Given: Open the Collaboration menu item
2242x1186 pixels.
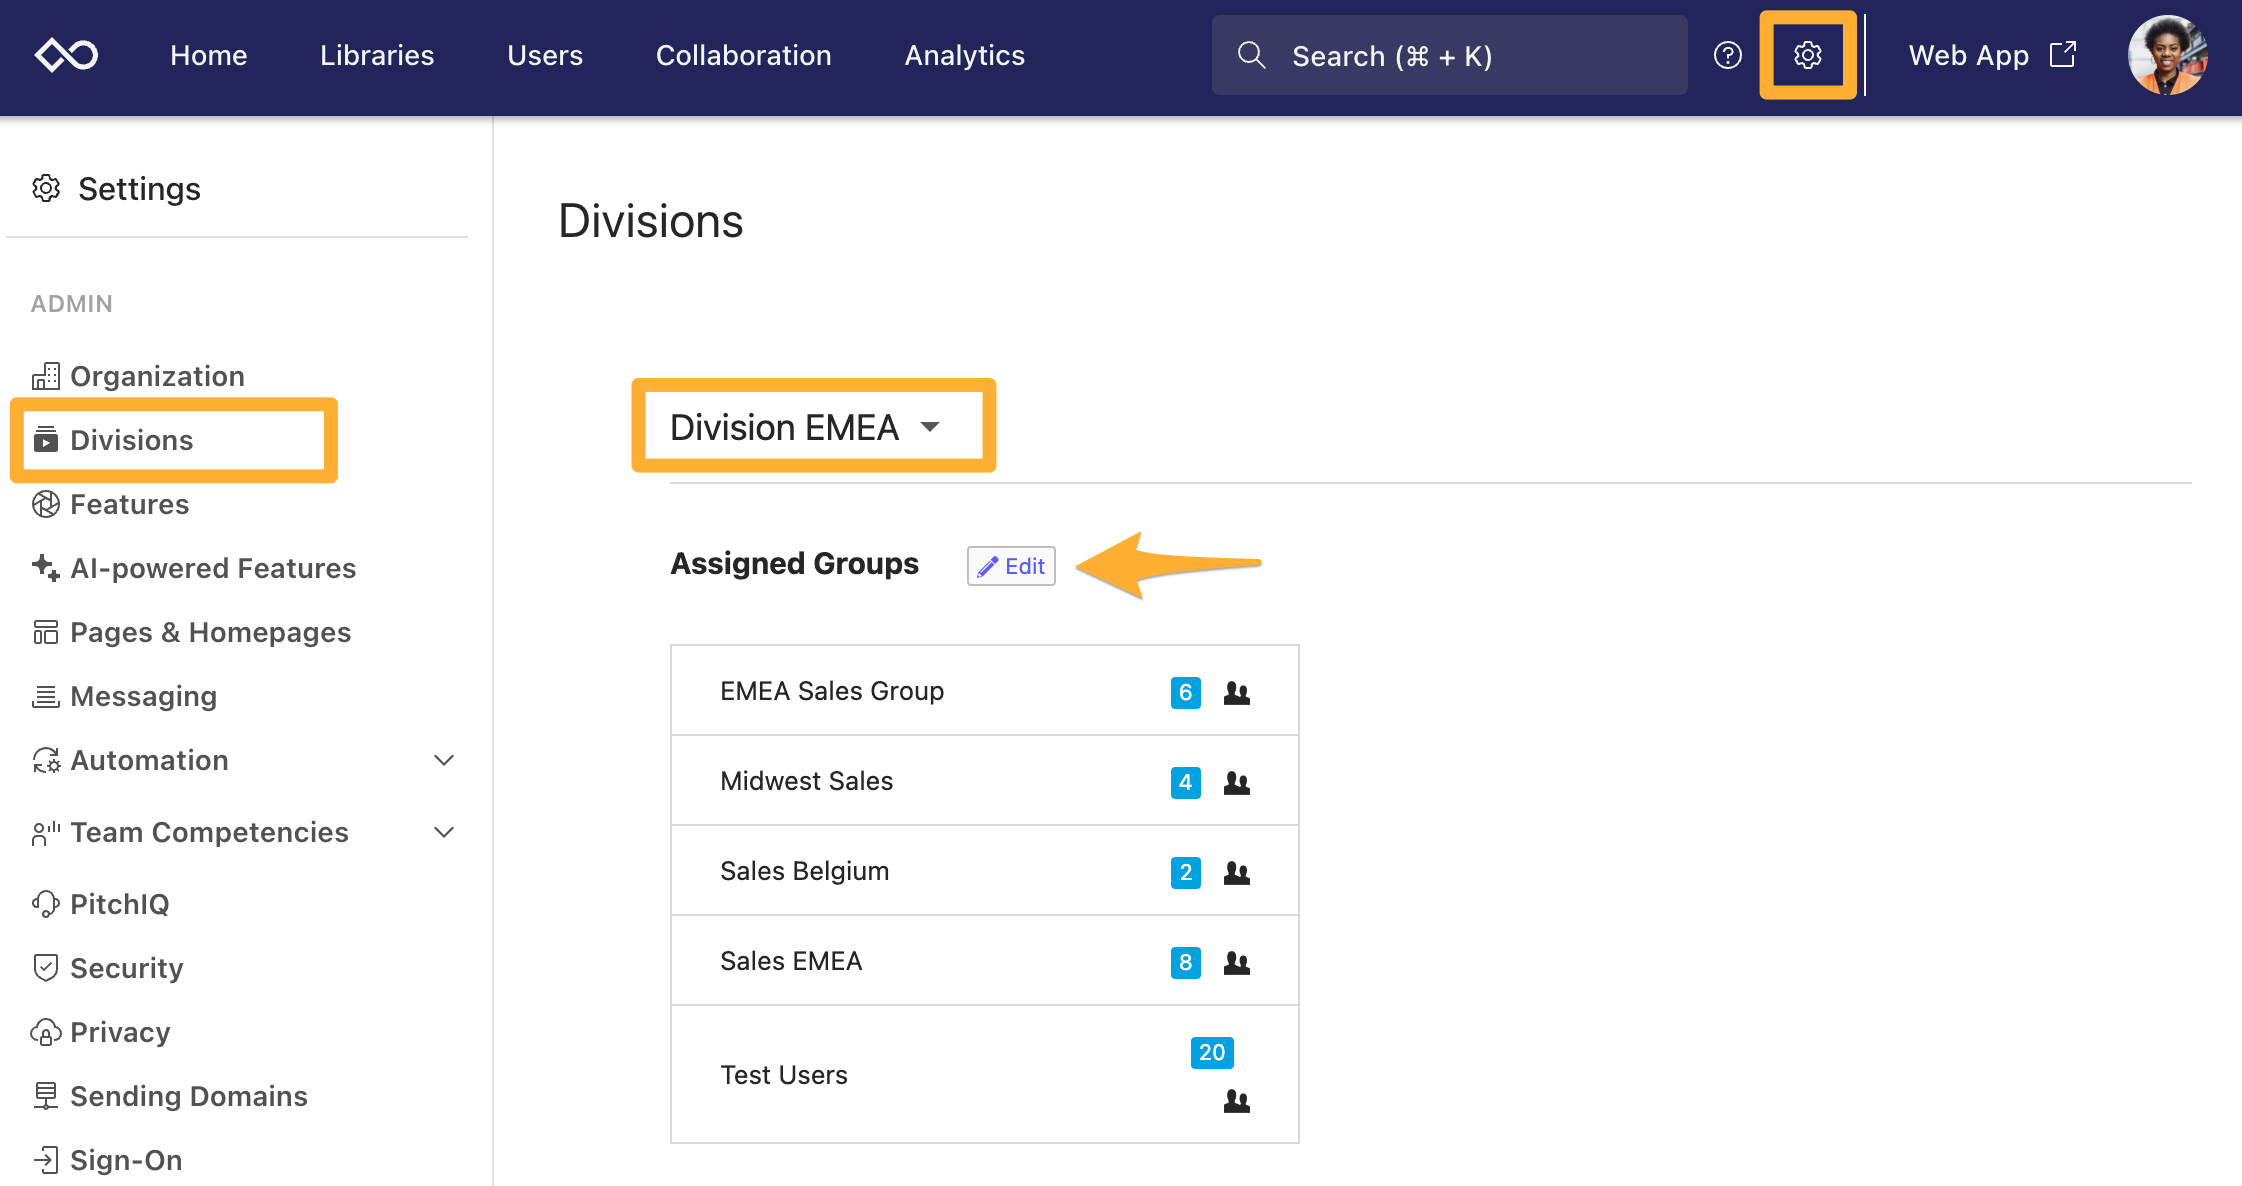Looking at the screenshot, I should click(x=743, y=55).
